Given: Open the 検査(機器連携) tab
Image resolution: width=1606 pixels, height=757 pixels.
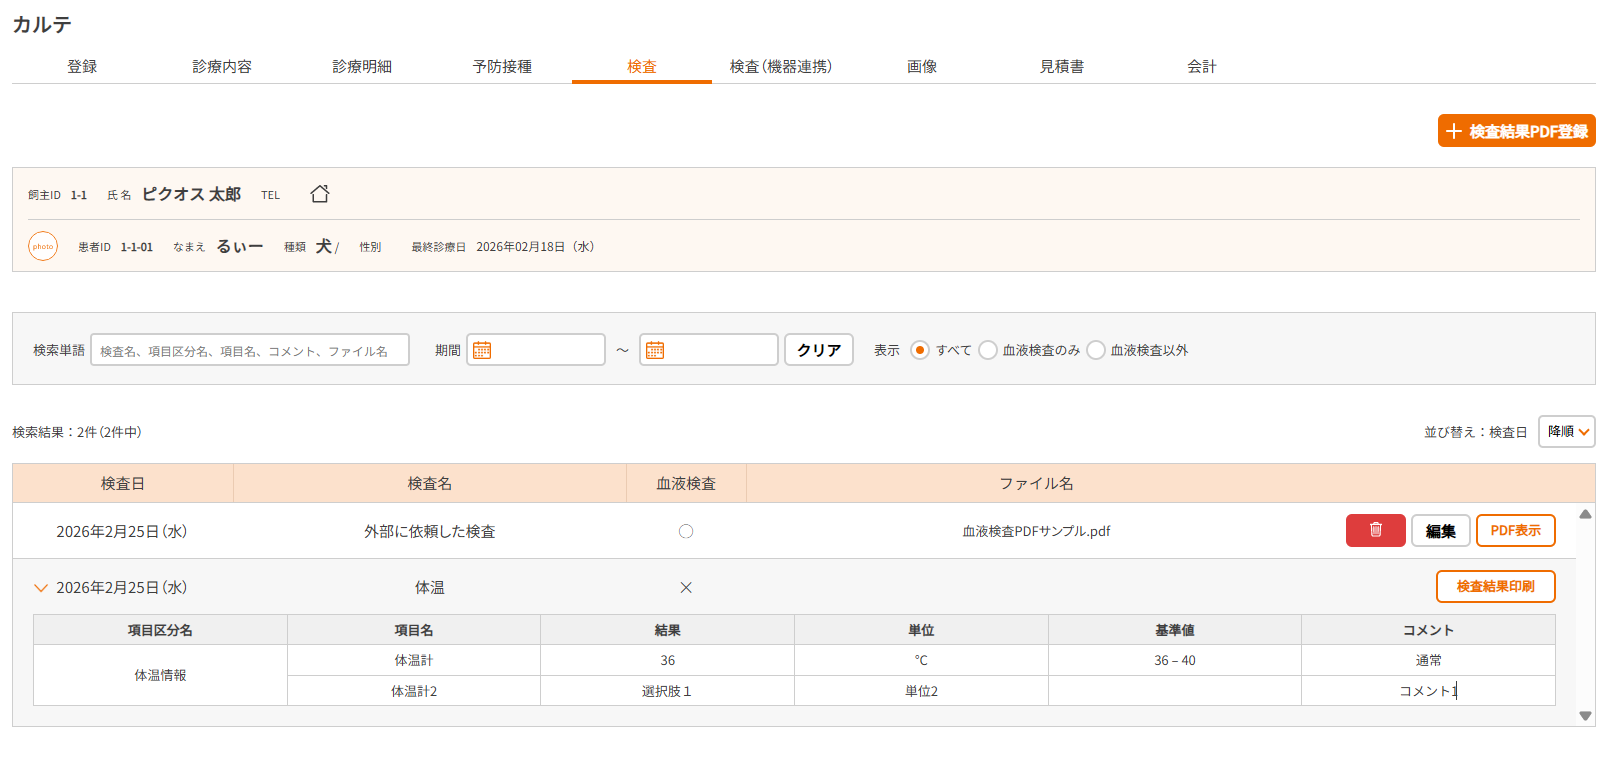Looking at the screenshot, I should (x=780, y=66).
